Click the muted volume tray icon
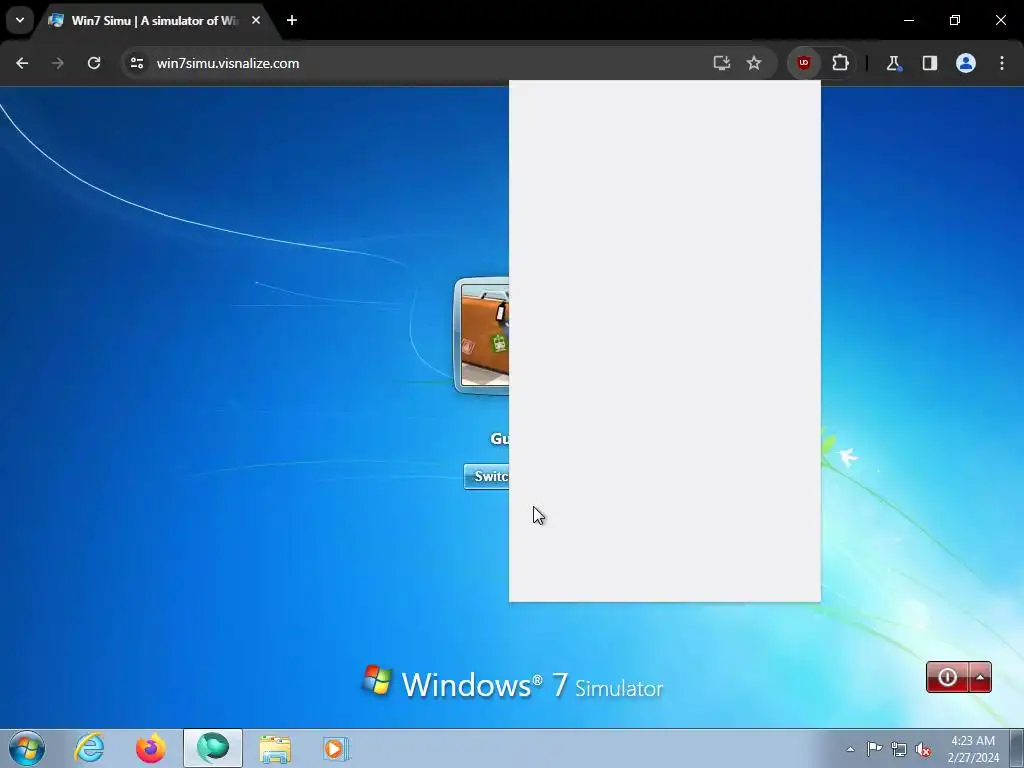The height and width of the screenshot is (768, 1024). [923, 749]
